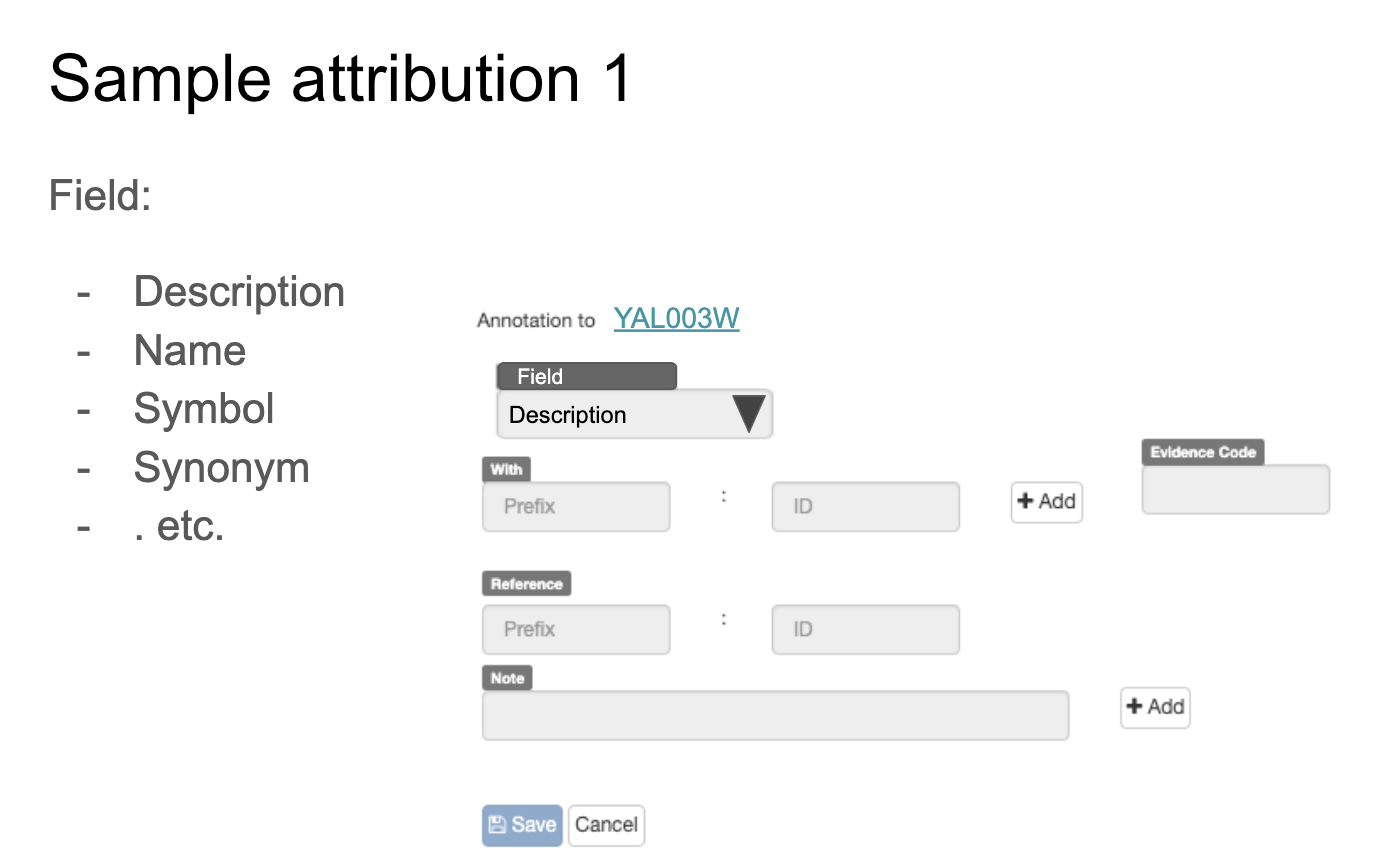The height and width of the screenshot is (863, 1396).
Task: Save the annotation form
Action: [521, 824]
